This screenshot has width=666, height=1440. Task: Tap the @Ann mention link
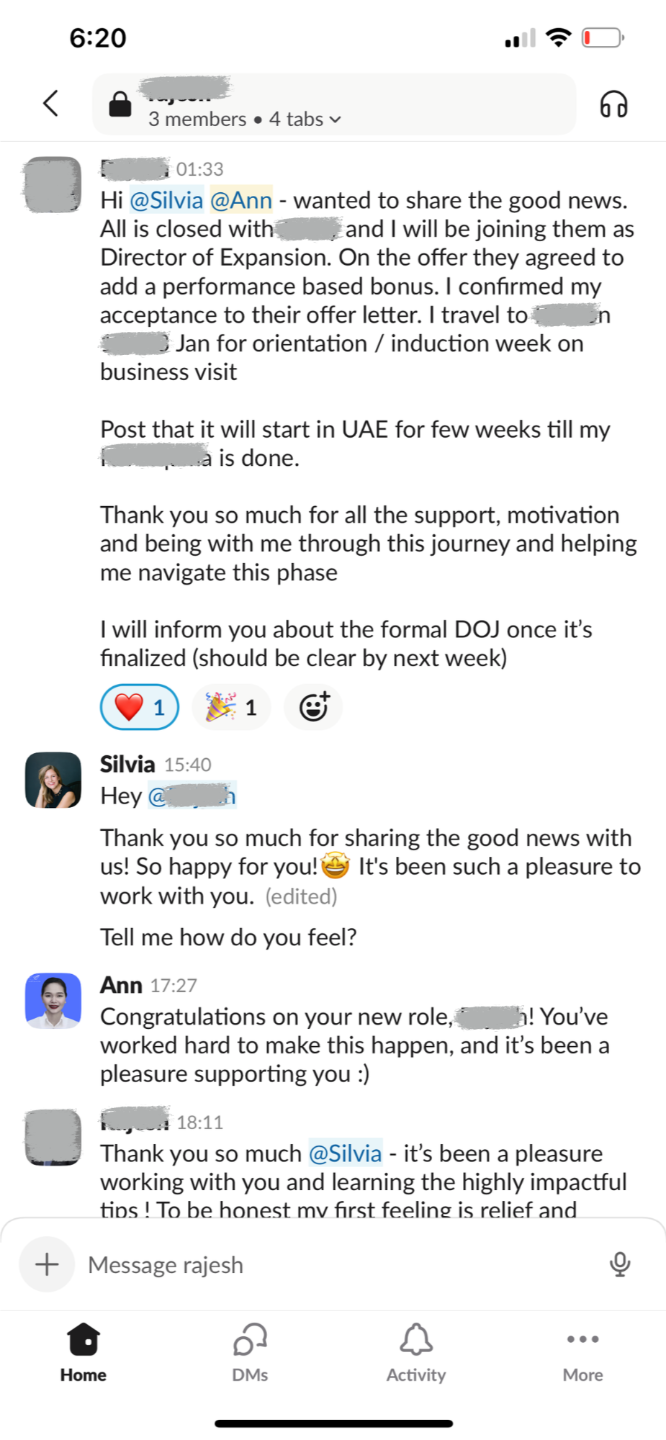click(x=241, y=200)
